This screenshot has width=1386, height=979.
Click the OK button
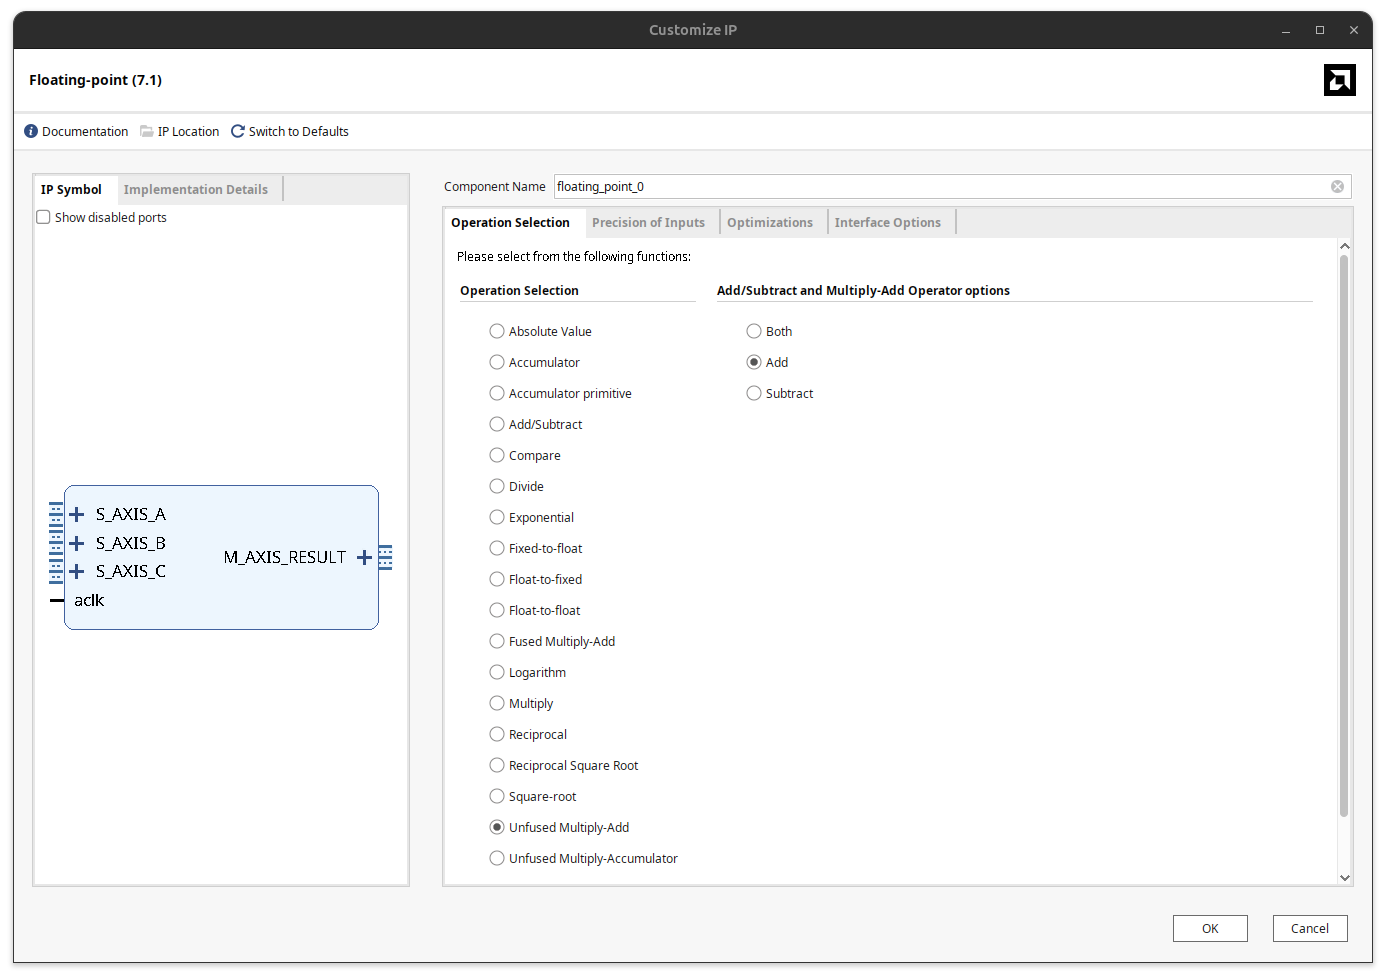point(1210,928)
